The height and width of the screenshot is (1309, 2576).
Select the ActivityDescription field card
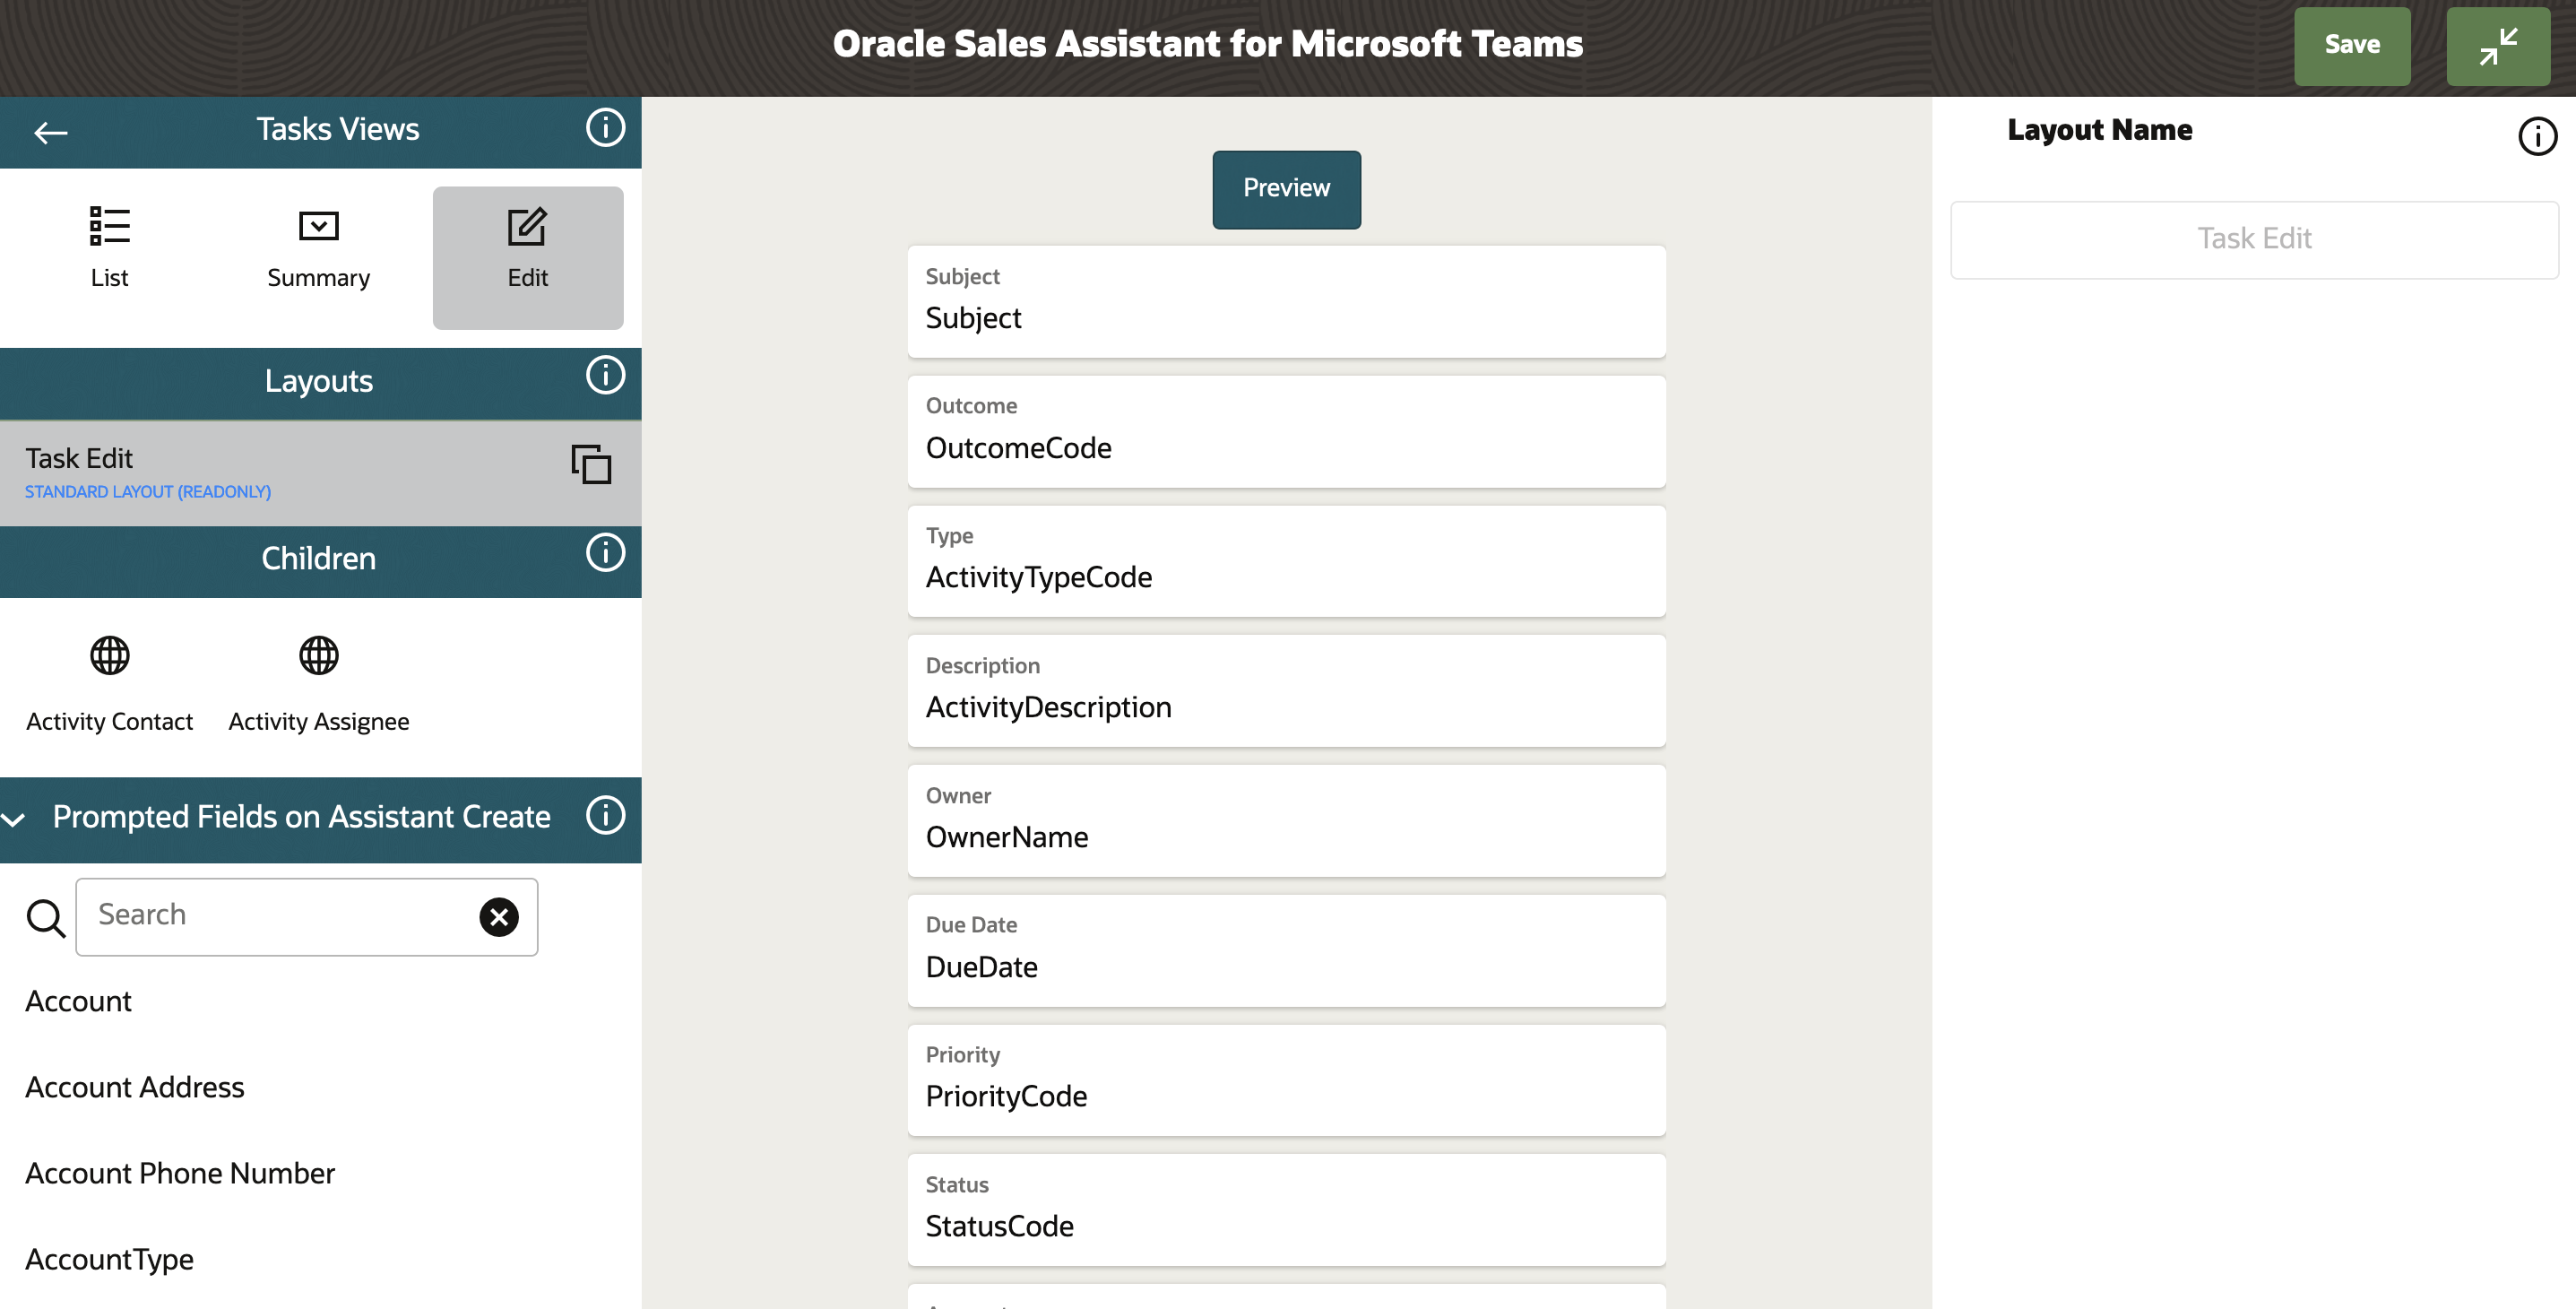[1286, 690]
